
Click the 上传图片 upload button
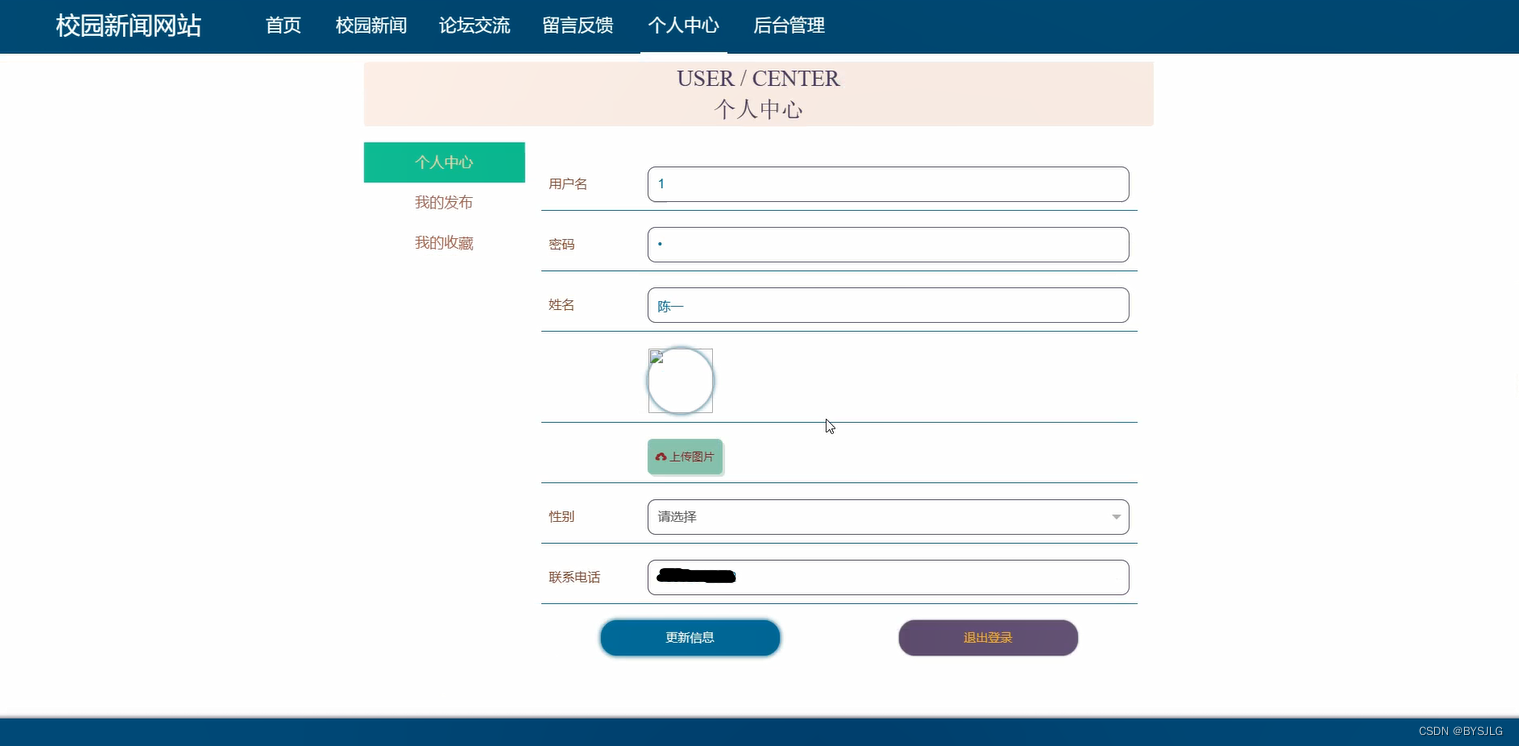click(685, 457)
